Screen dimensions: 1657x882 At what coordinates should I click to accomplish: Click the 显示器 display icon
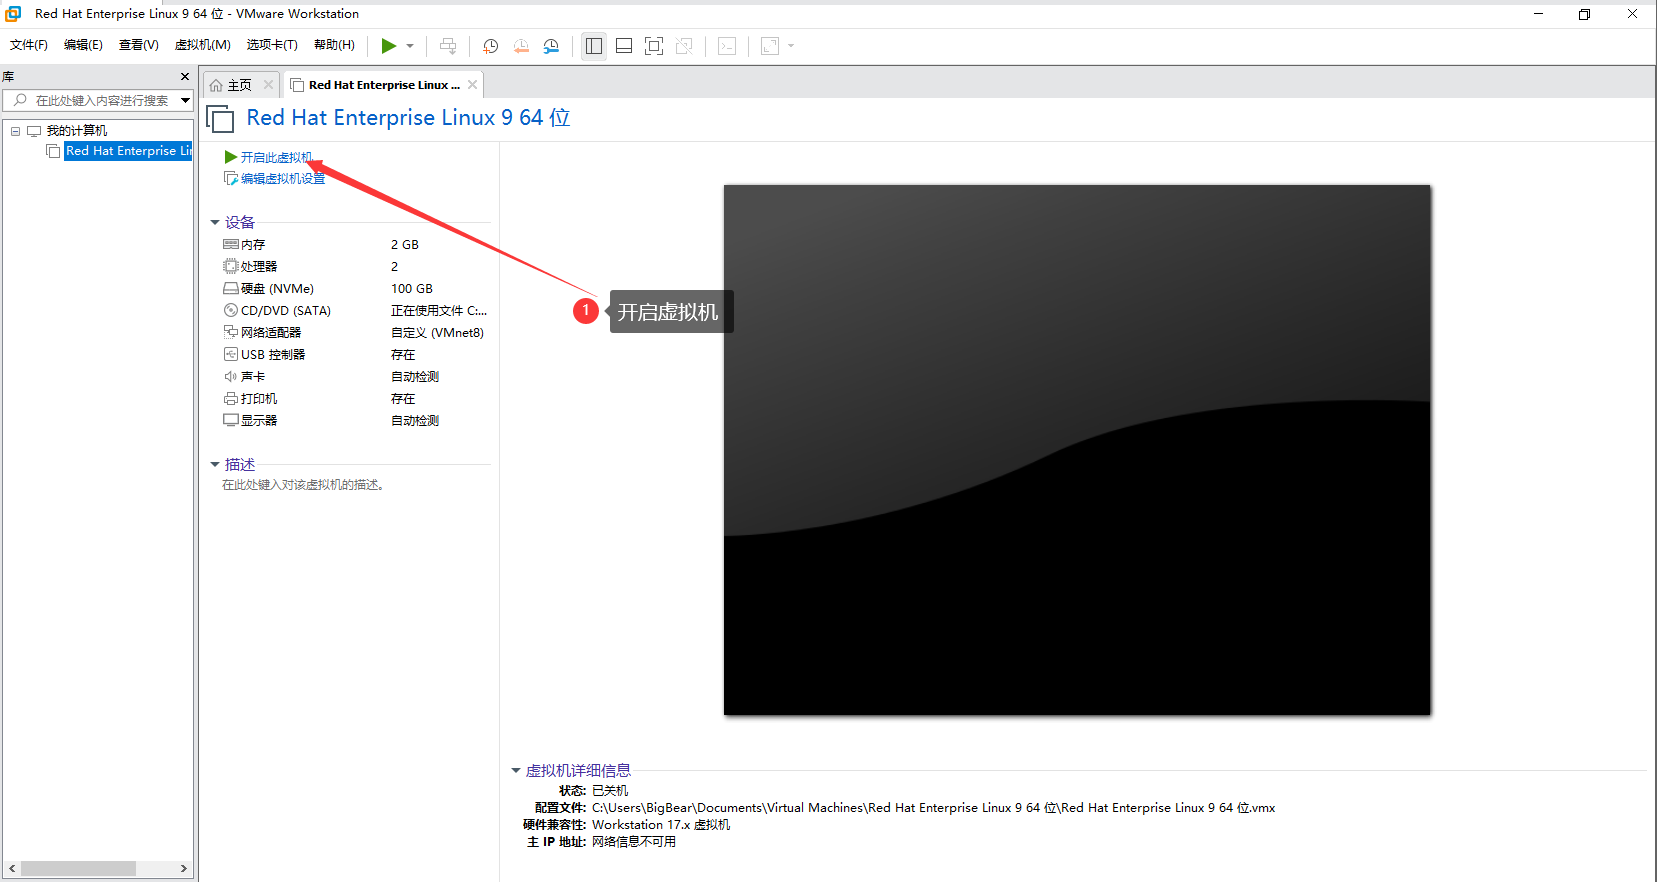231,421
